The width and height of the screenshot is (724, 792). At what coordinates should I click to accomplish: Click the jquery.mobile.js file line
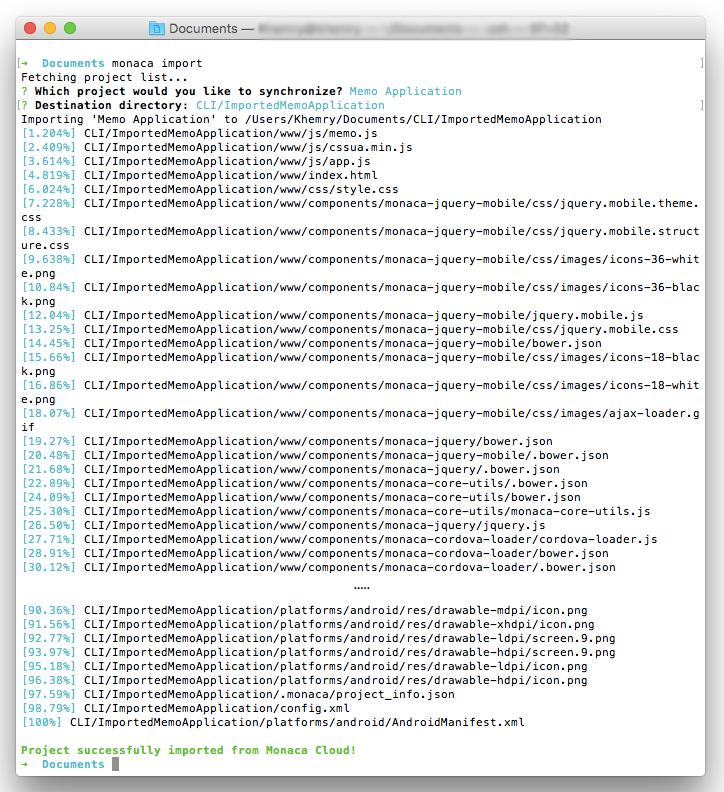pos(332,315)
